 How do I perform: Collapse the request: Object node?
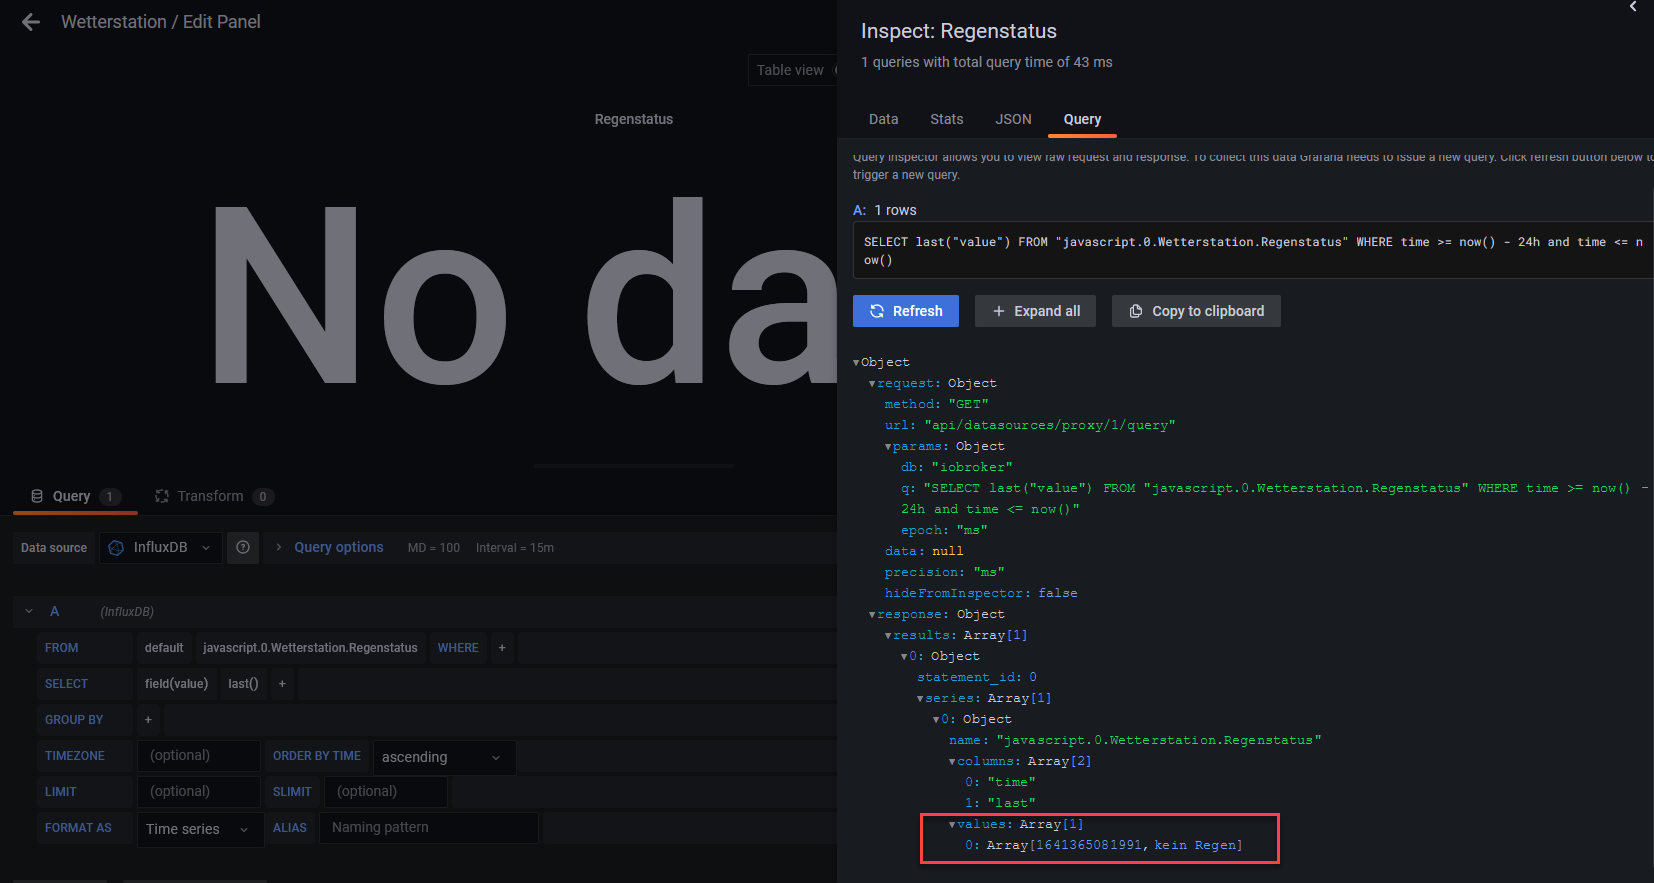(x=872, y=384)
